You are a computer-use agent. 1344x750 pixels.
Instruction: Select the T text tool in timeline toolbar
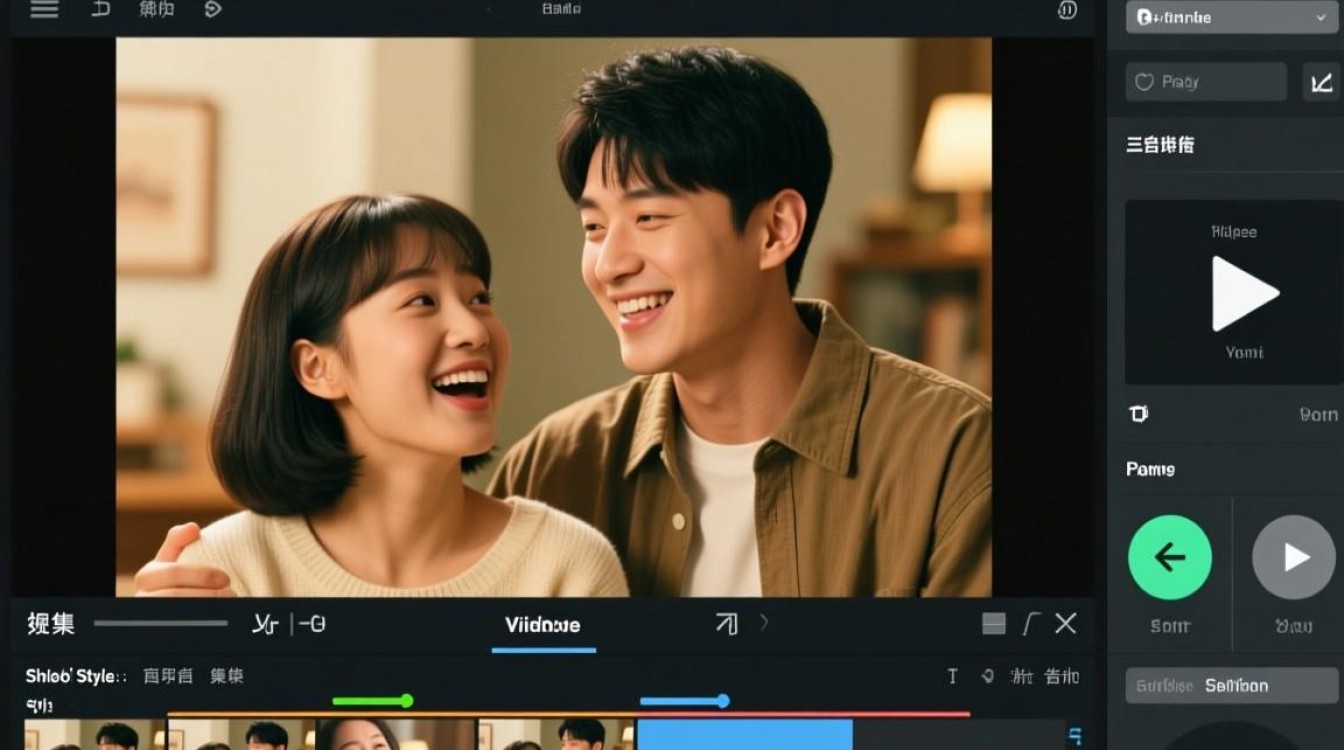click(x=952, y=677)
